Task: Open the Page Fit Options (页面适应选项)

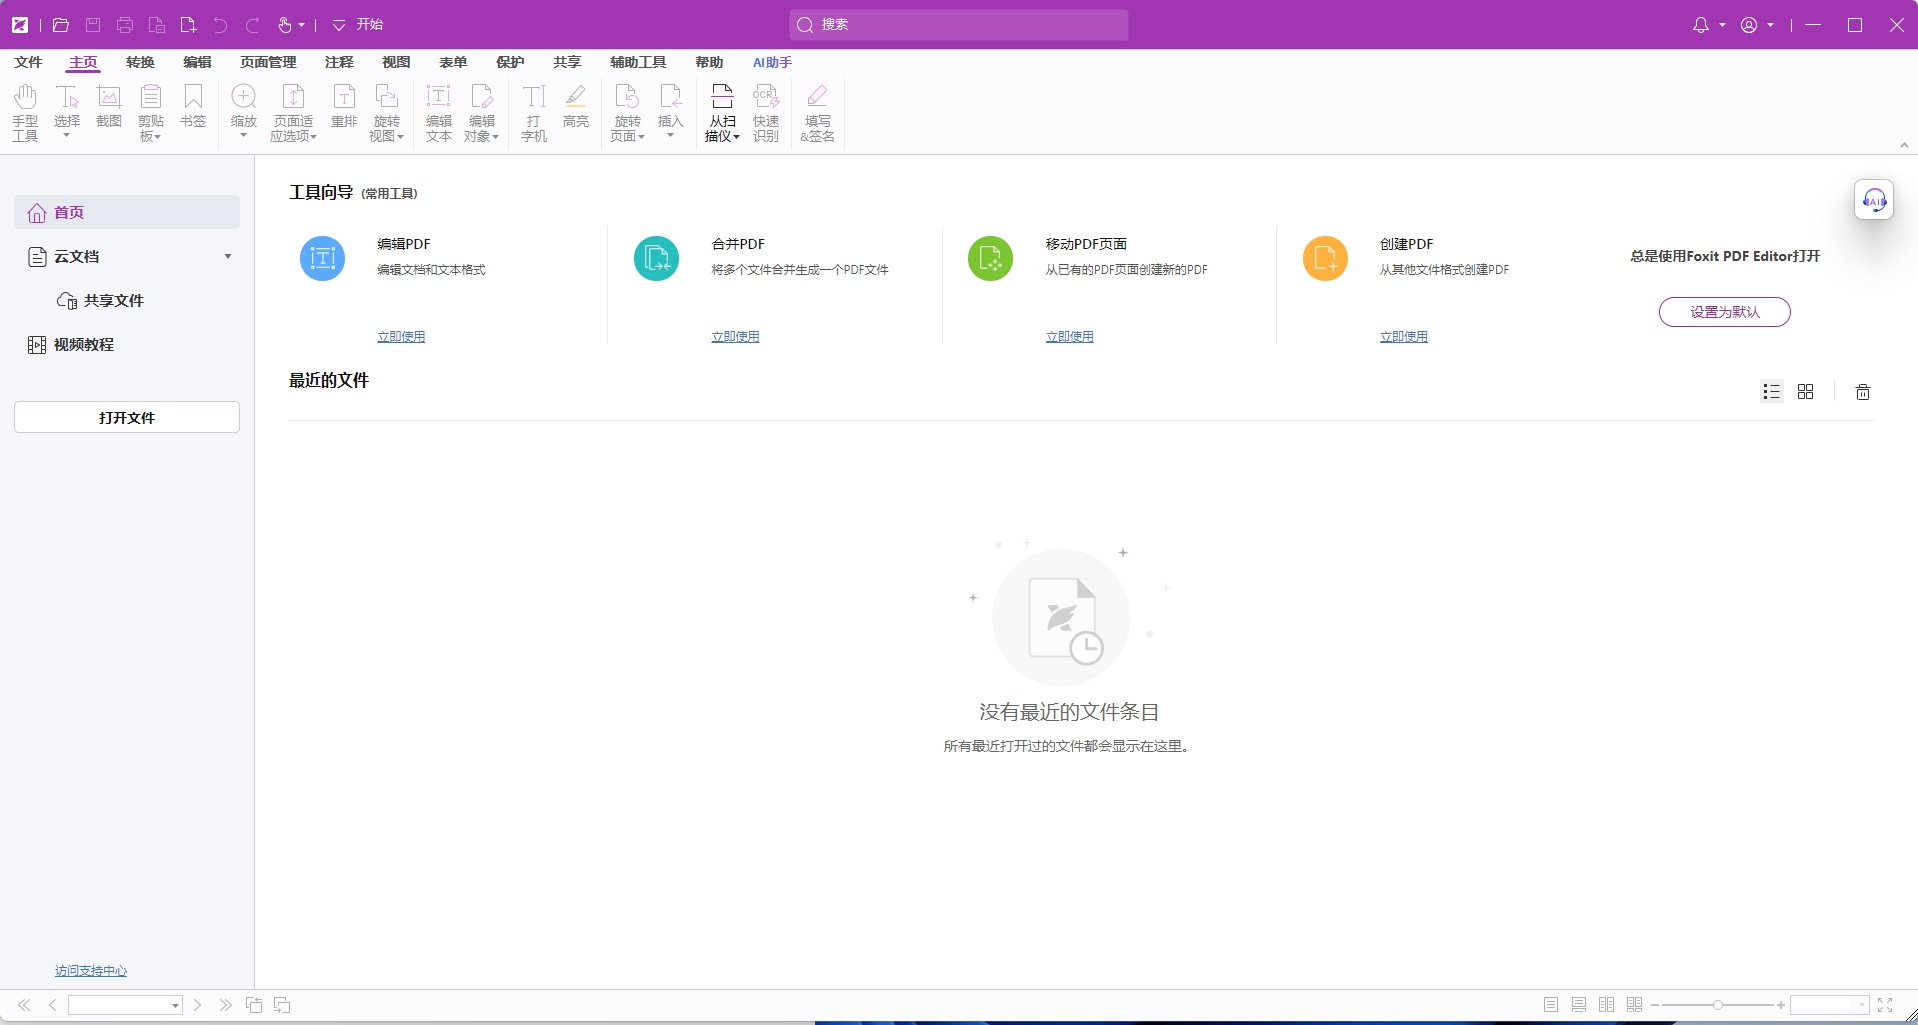Action: [294, 112]
